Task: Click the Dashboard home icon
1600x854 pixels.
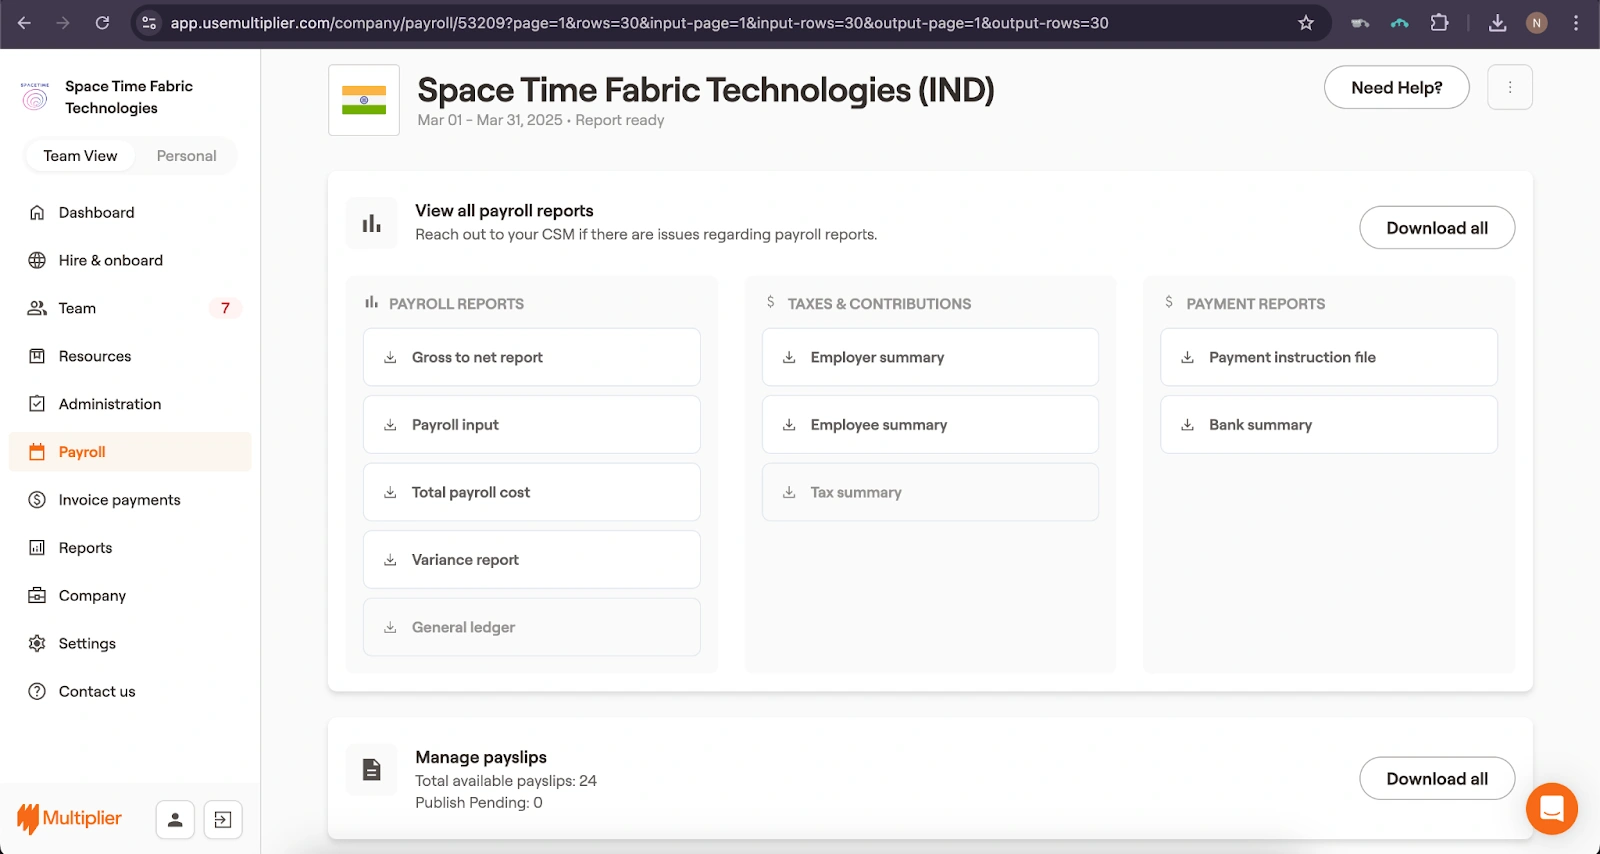Action: click(37, 212)
